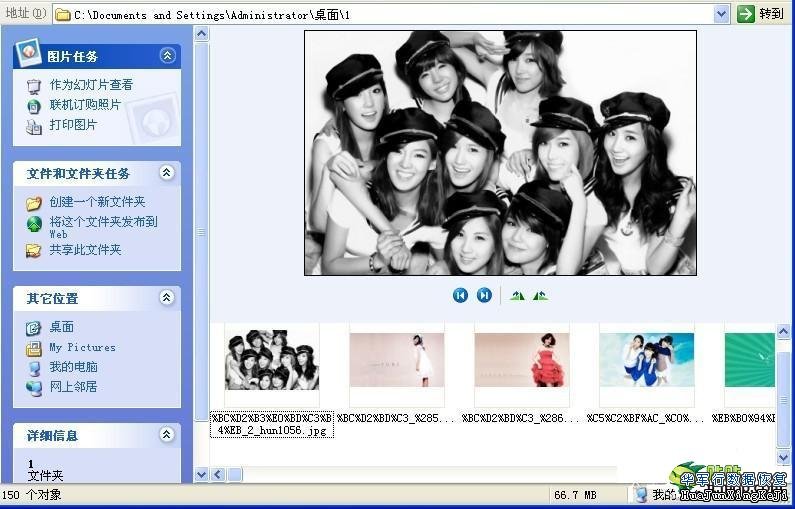Rotate the picture counterclockwise
Viewport: 795px width, 509px height.
point(540,295)
